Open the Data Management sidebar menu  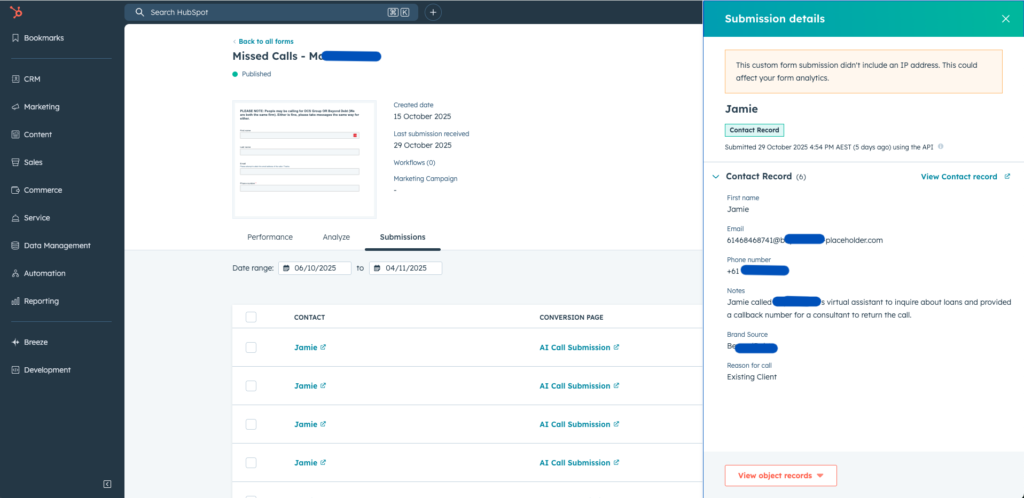[x=56, y=246]
